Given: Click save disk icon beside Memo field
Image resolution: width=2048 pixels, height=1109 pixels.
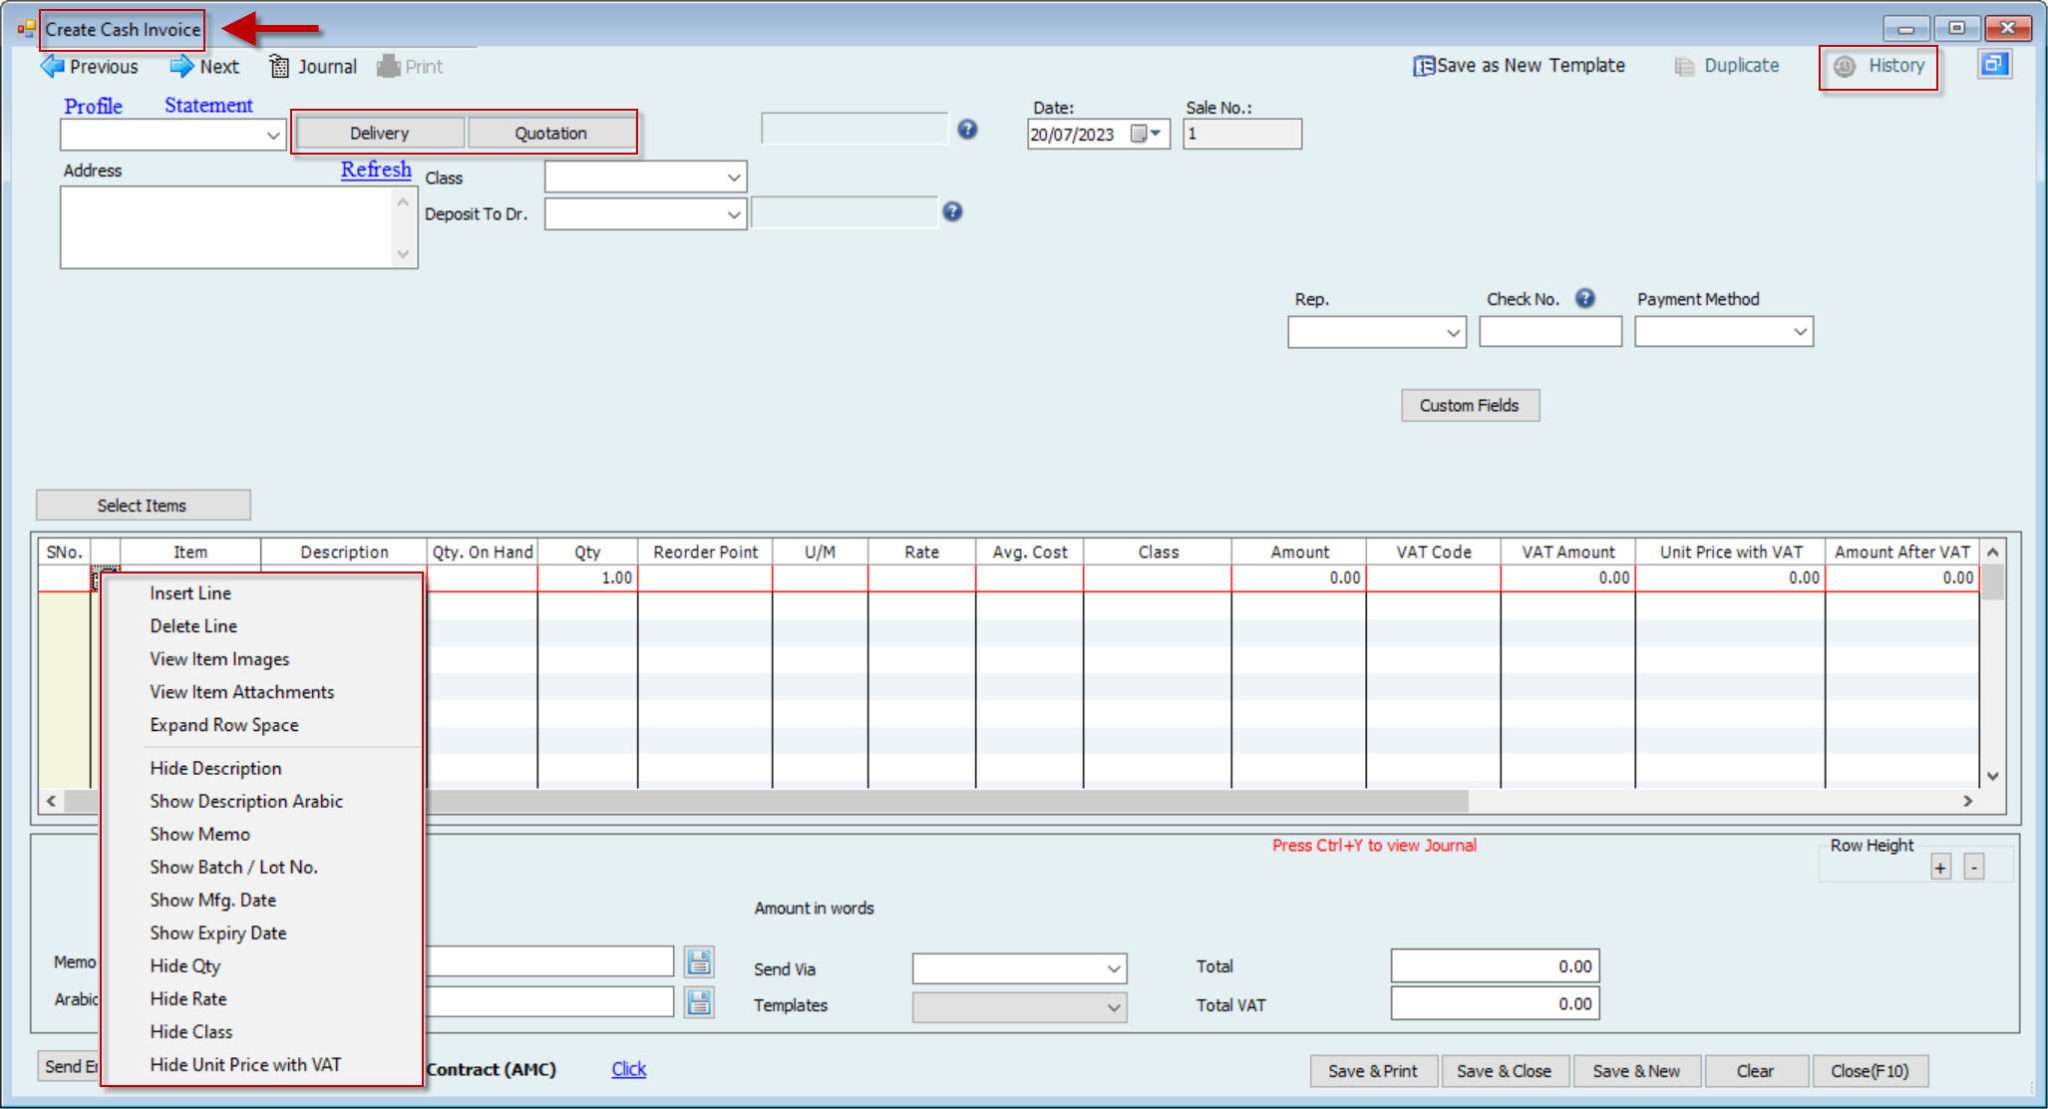Looking at the screenshot, I should tap(699, 962).
